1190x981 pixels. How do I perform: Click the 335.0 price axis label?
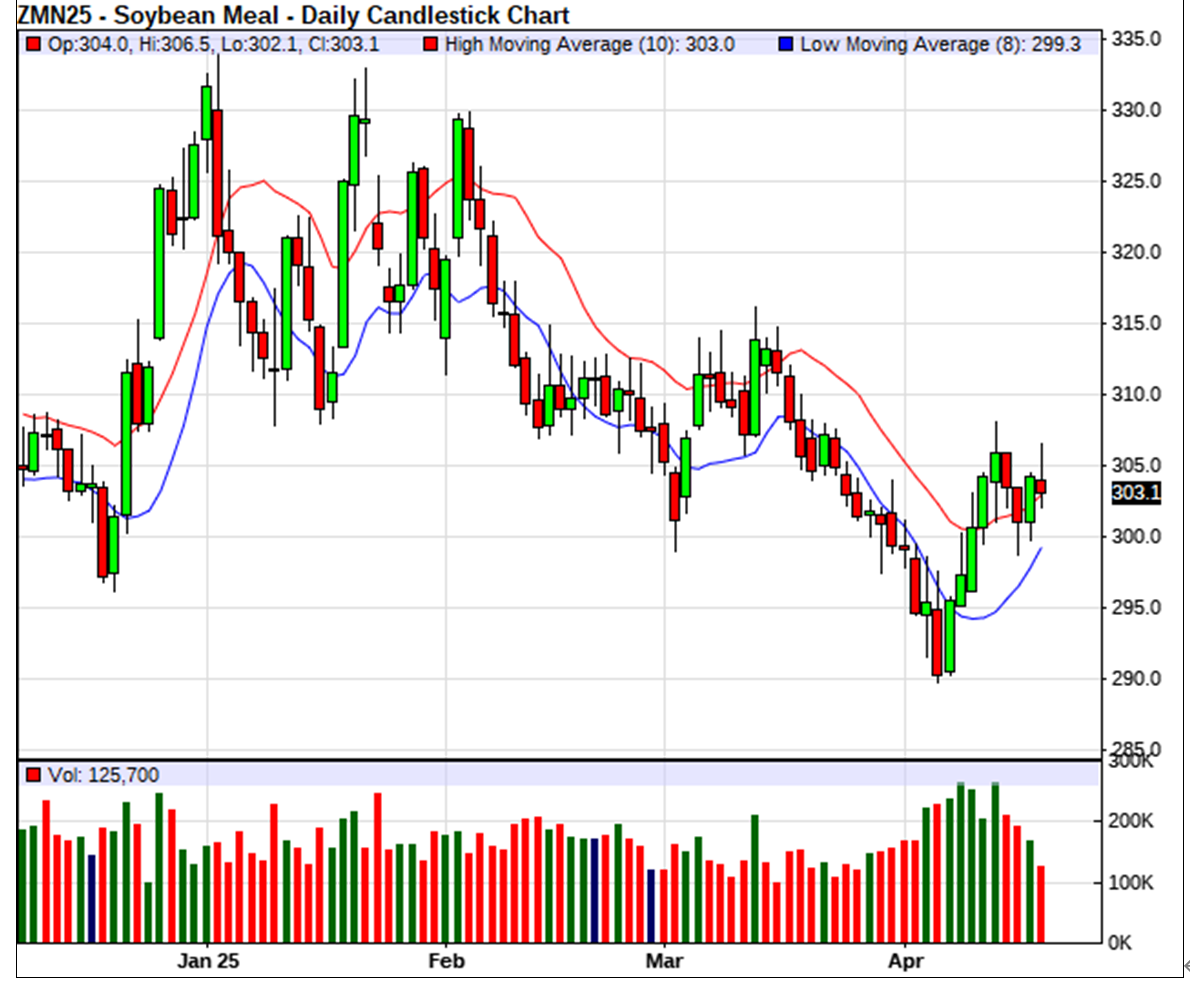click(1137, 39)
